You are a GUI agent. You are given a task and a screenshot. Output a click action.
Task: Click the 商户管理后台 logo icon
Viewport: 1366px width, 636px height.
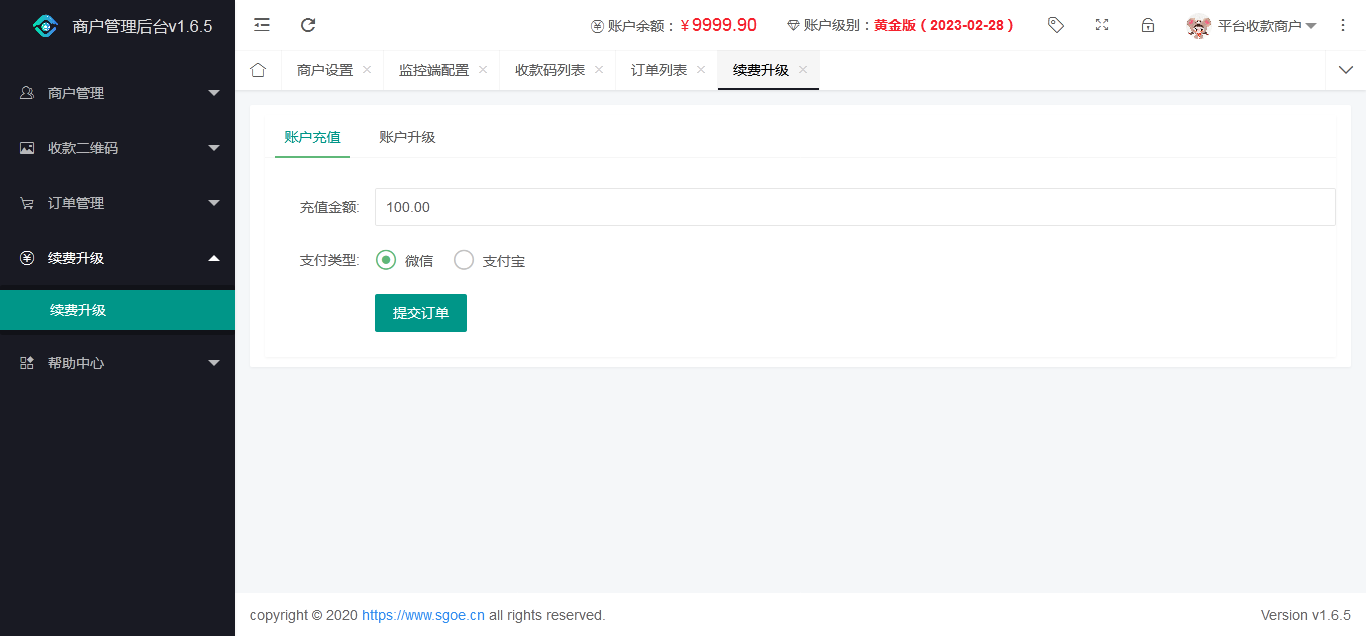(45, 25)
